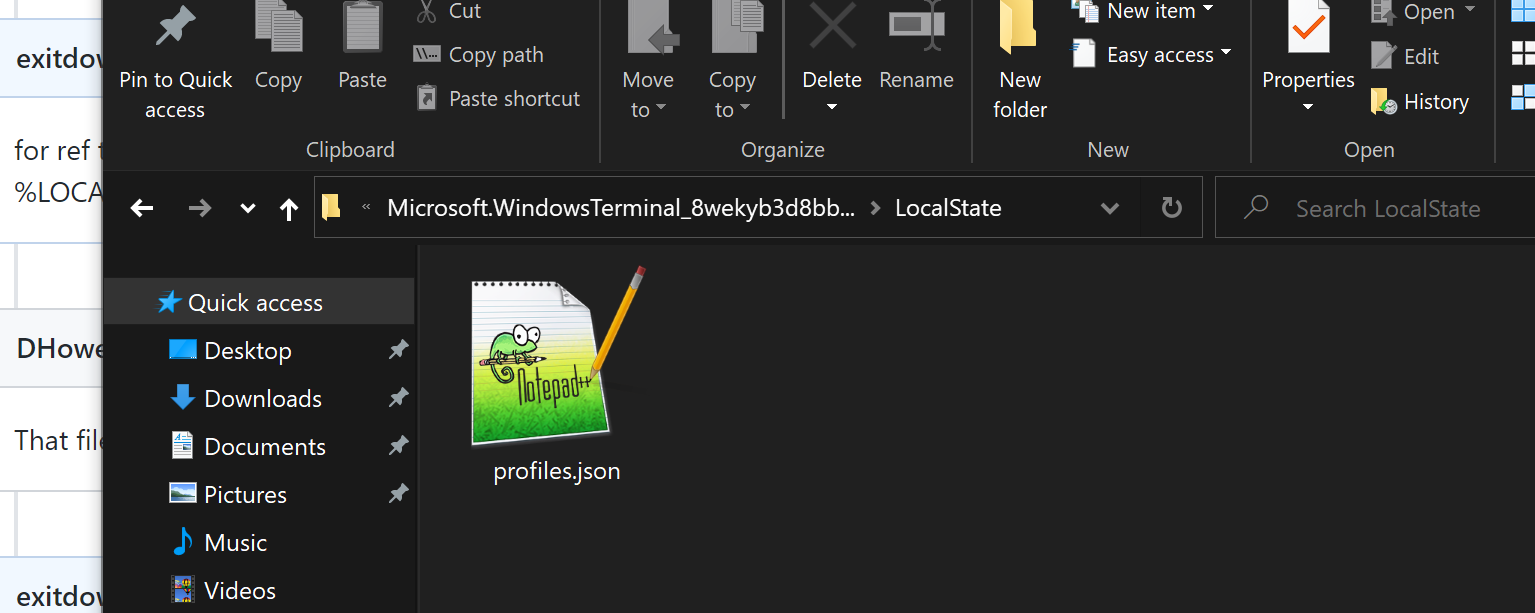Expand the Delete options arrow

pyautogui.click(x=832, y=107)
